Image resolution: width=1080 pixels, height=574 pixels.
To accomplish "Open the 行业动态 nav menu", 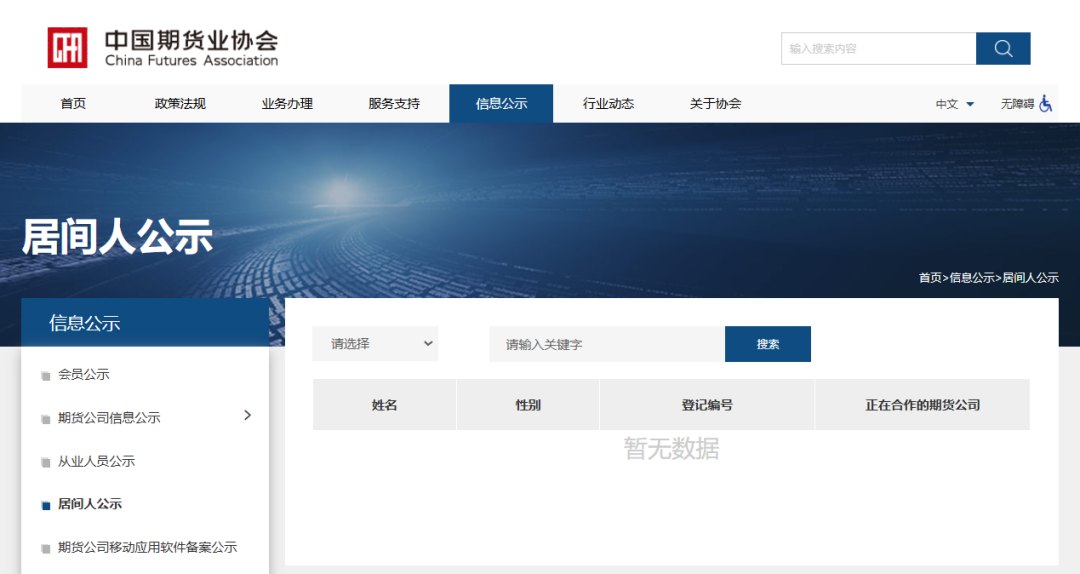I will 608,103.
